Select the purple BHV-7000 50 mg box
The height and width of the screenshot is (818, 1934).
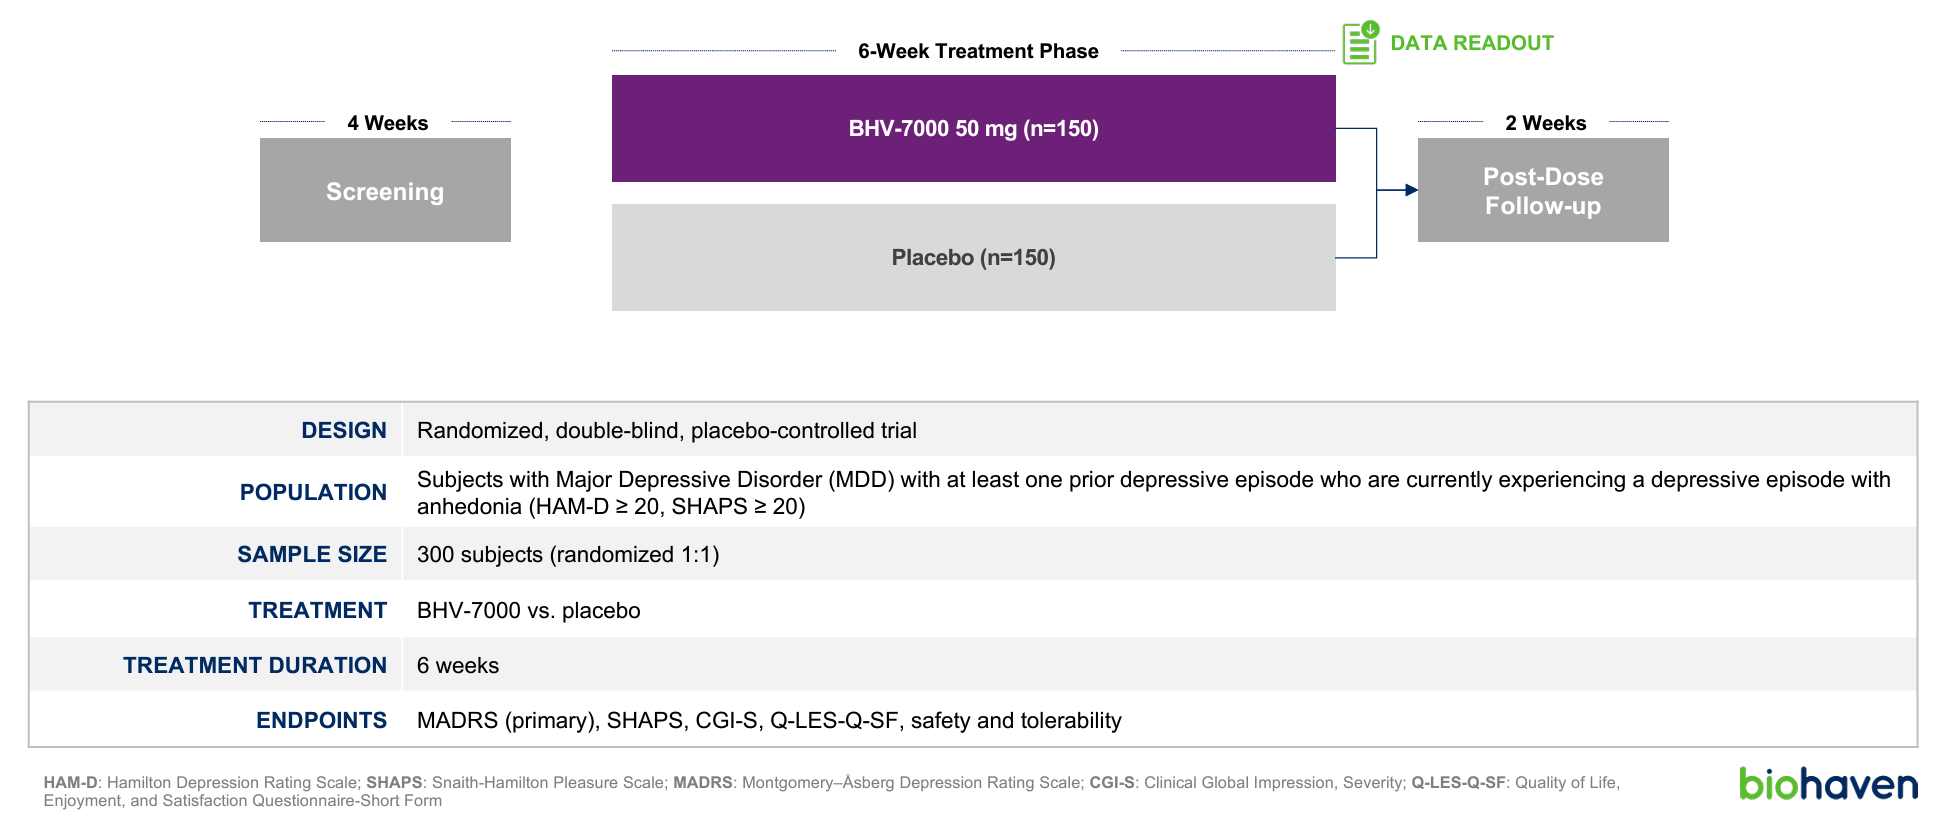973,129
